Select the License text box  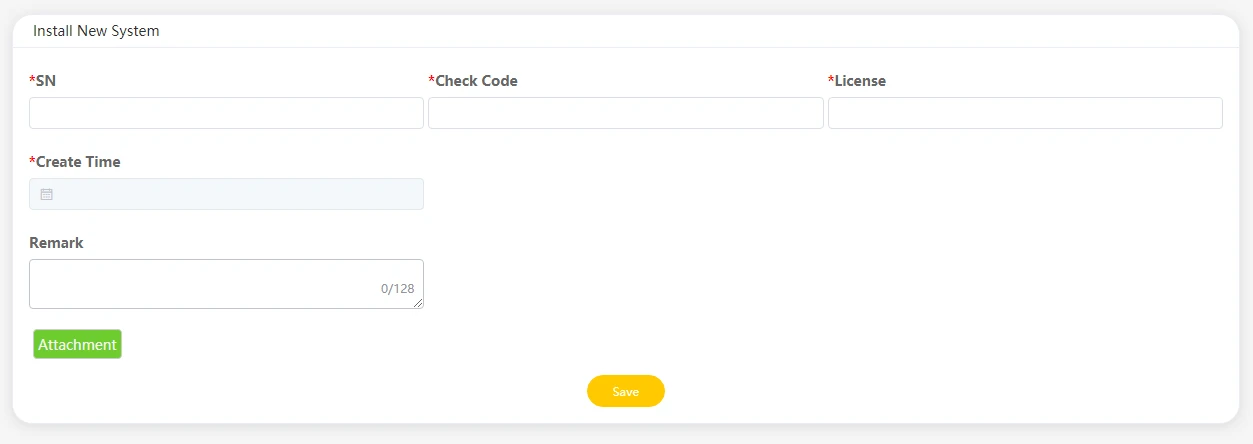(1025, 113)
